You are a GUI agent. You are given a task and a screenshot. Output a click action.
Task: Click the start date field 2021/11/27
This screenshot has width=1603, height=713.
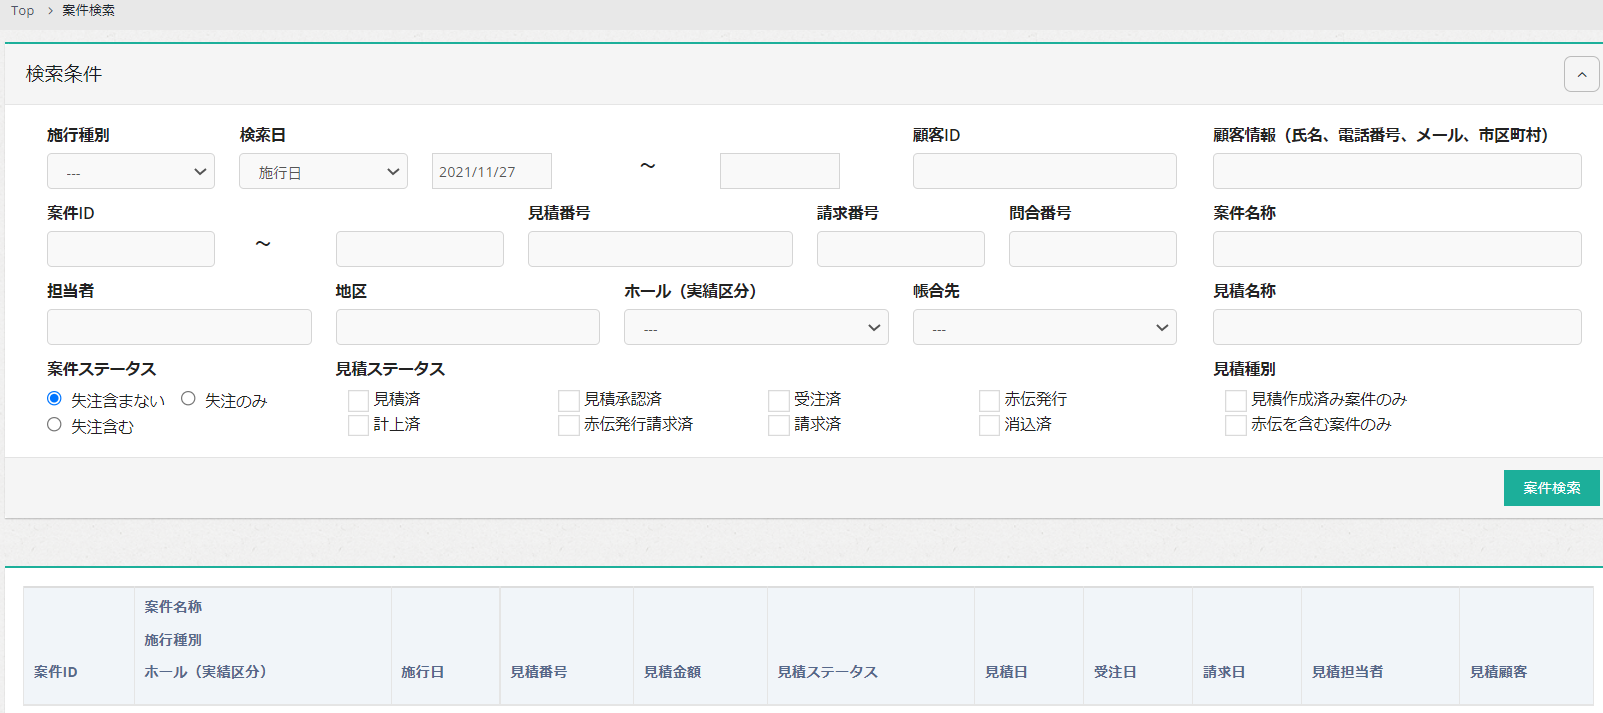pos(491,172)
